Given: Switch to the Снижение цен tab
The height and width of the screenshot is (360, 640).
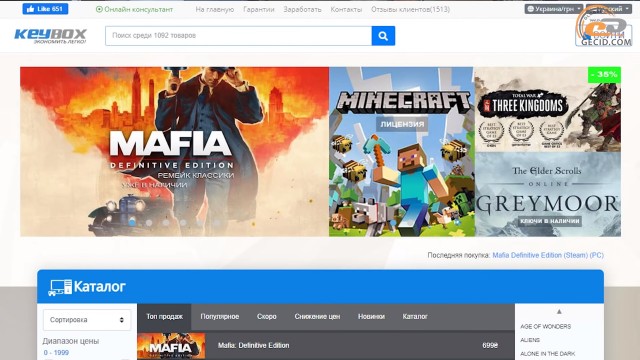Looking at the screenshot, I should [x=317, y=316].
